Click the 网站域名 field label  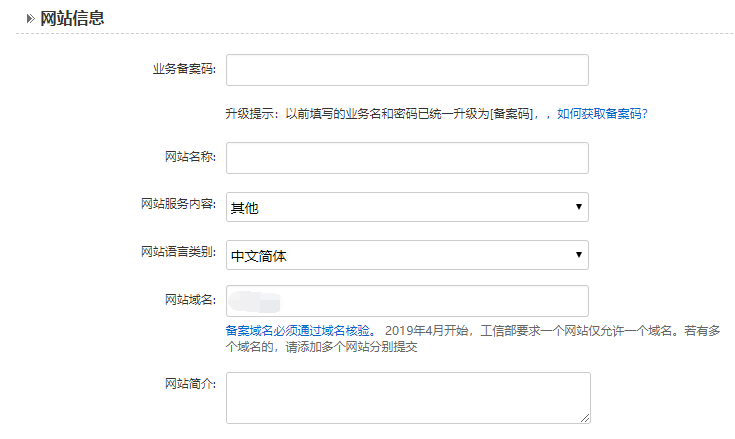click(x=189, y=299)
